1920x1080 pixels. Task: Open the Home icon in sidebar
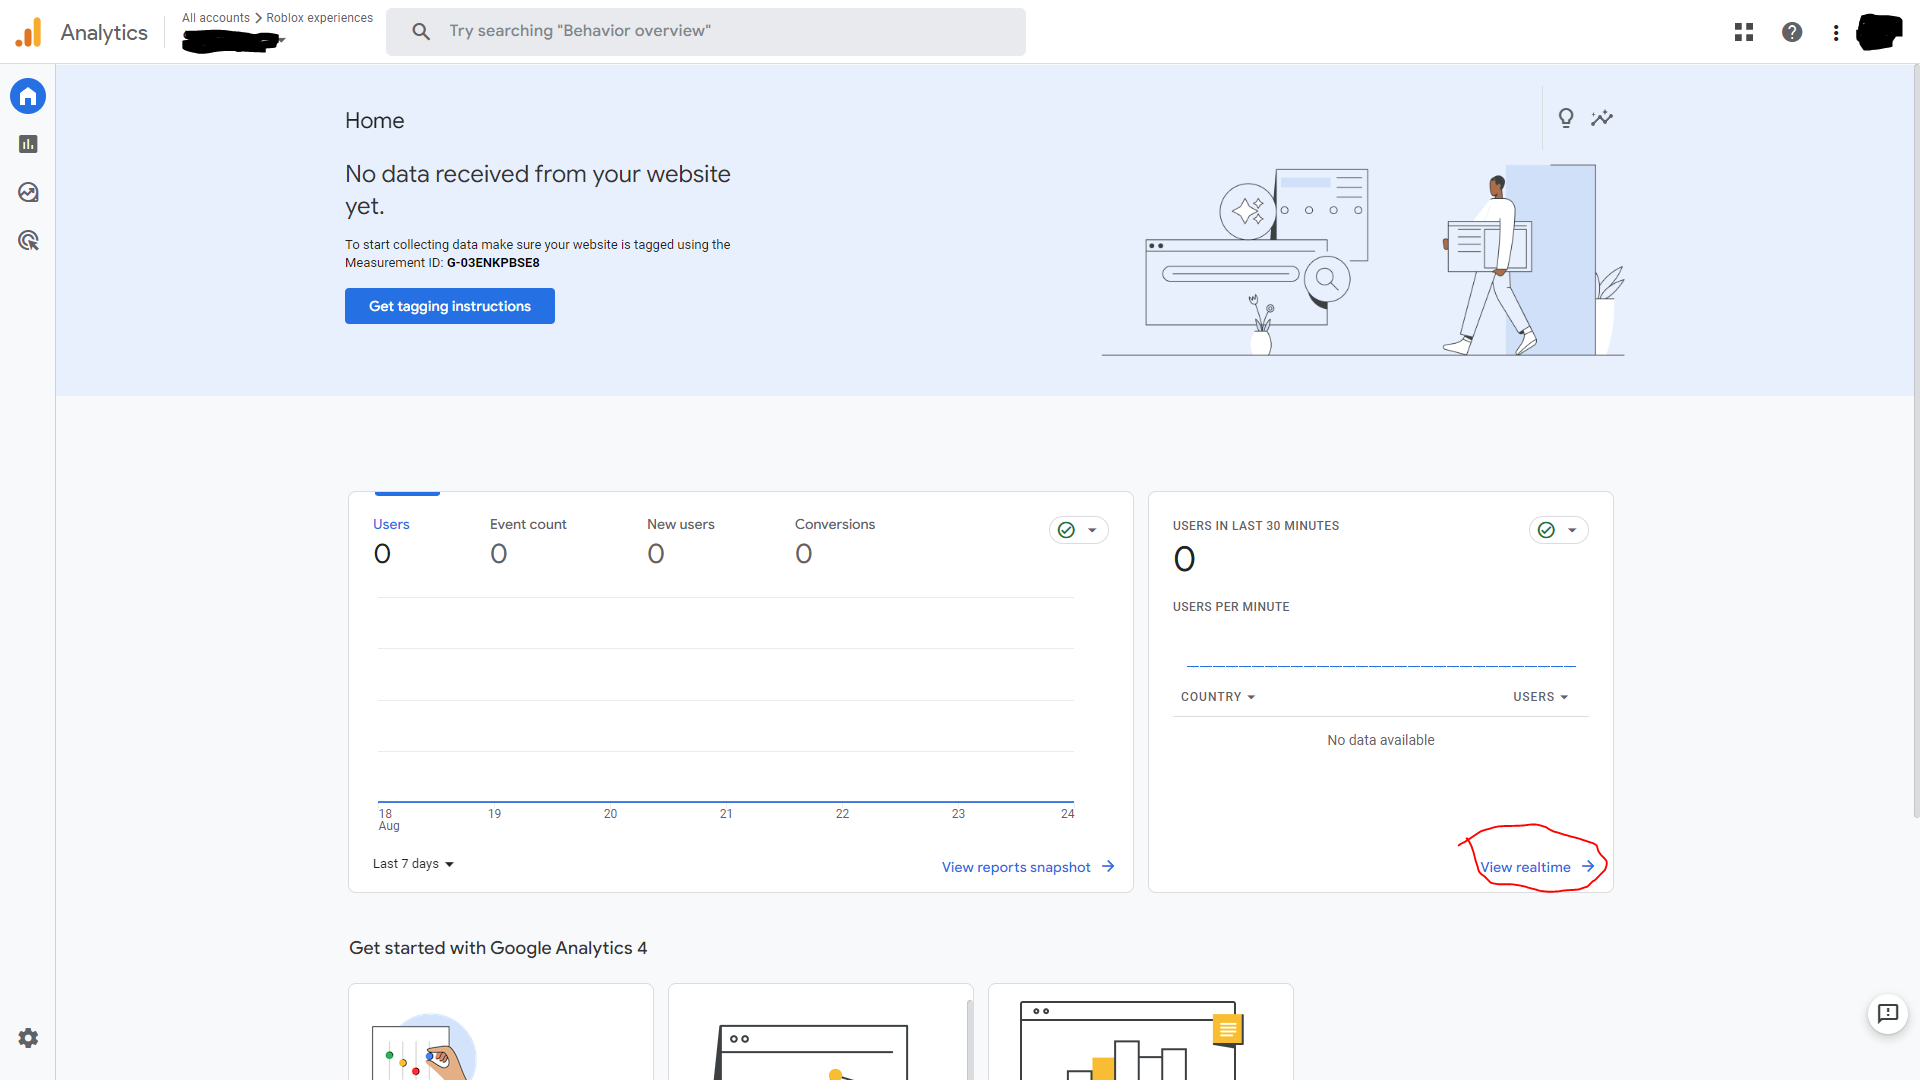pos(28,96)
